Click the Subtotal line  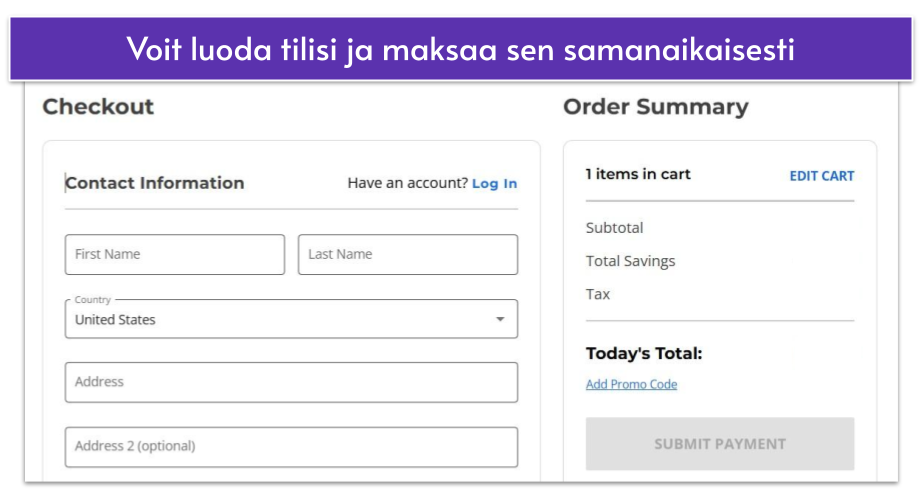(615, 228)
